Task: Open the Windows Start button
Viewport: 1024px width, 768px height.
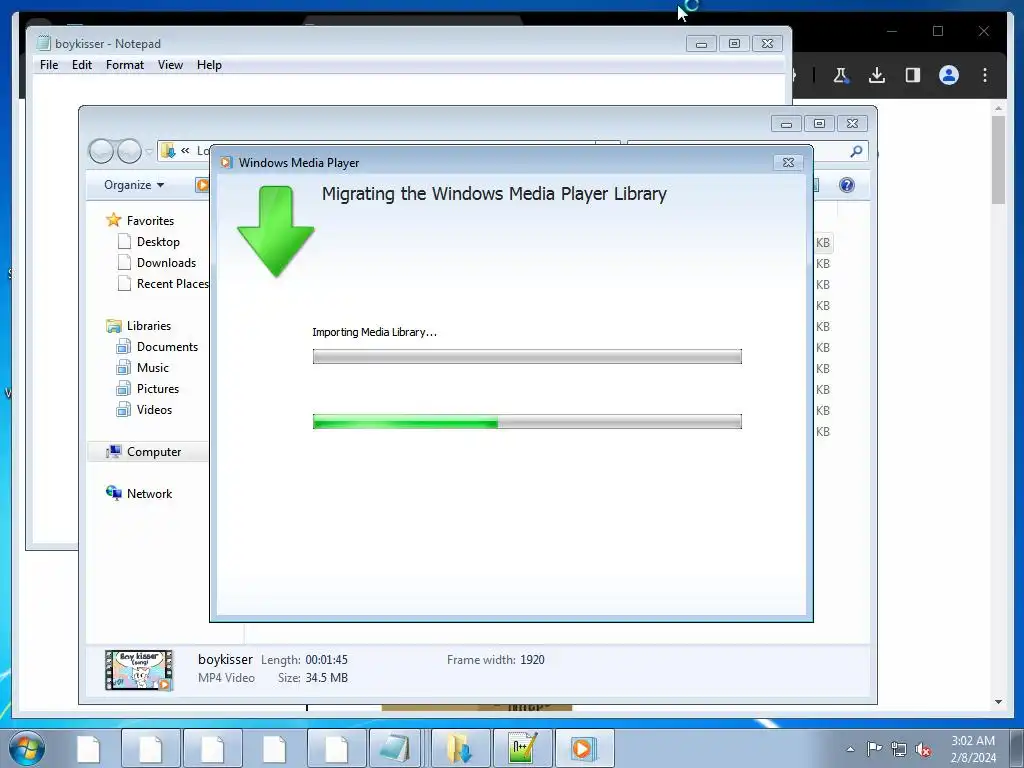Action: [27, 749]
